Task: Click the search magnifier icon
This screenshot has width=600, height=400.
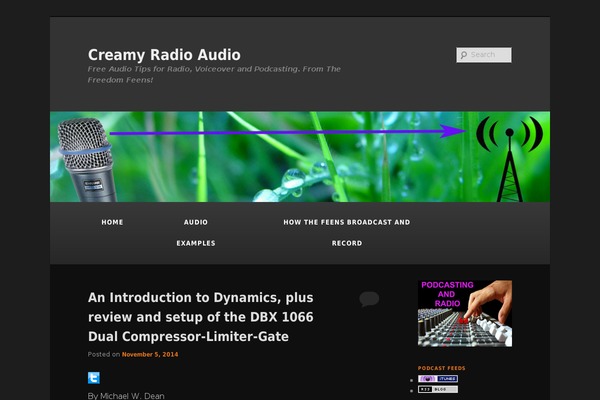Action: coord(464,55)
